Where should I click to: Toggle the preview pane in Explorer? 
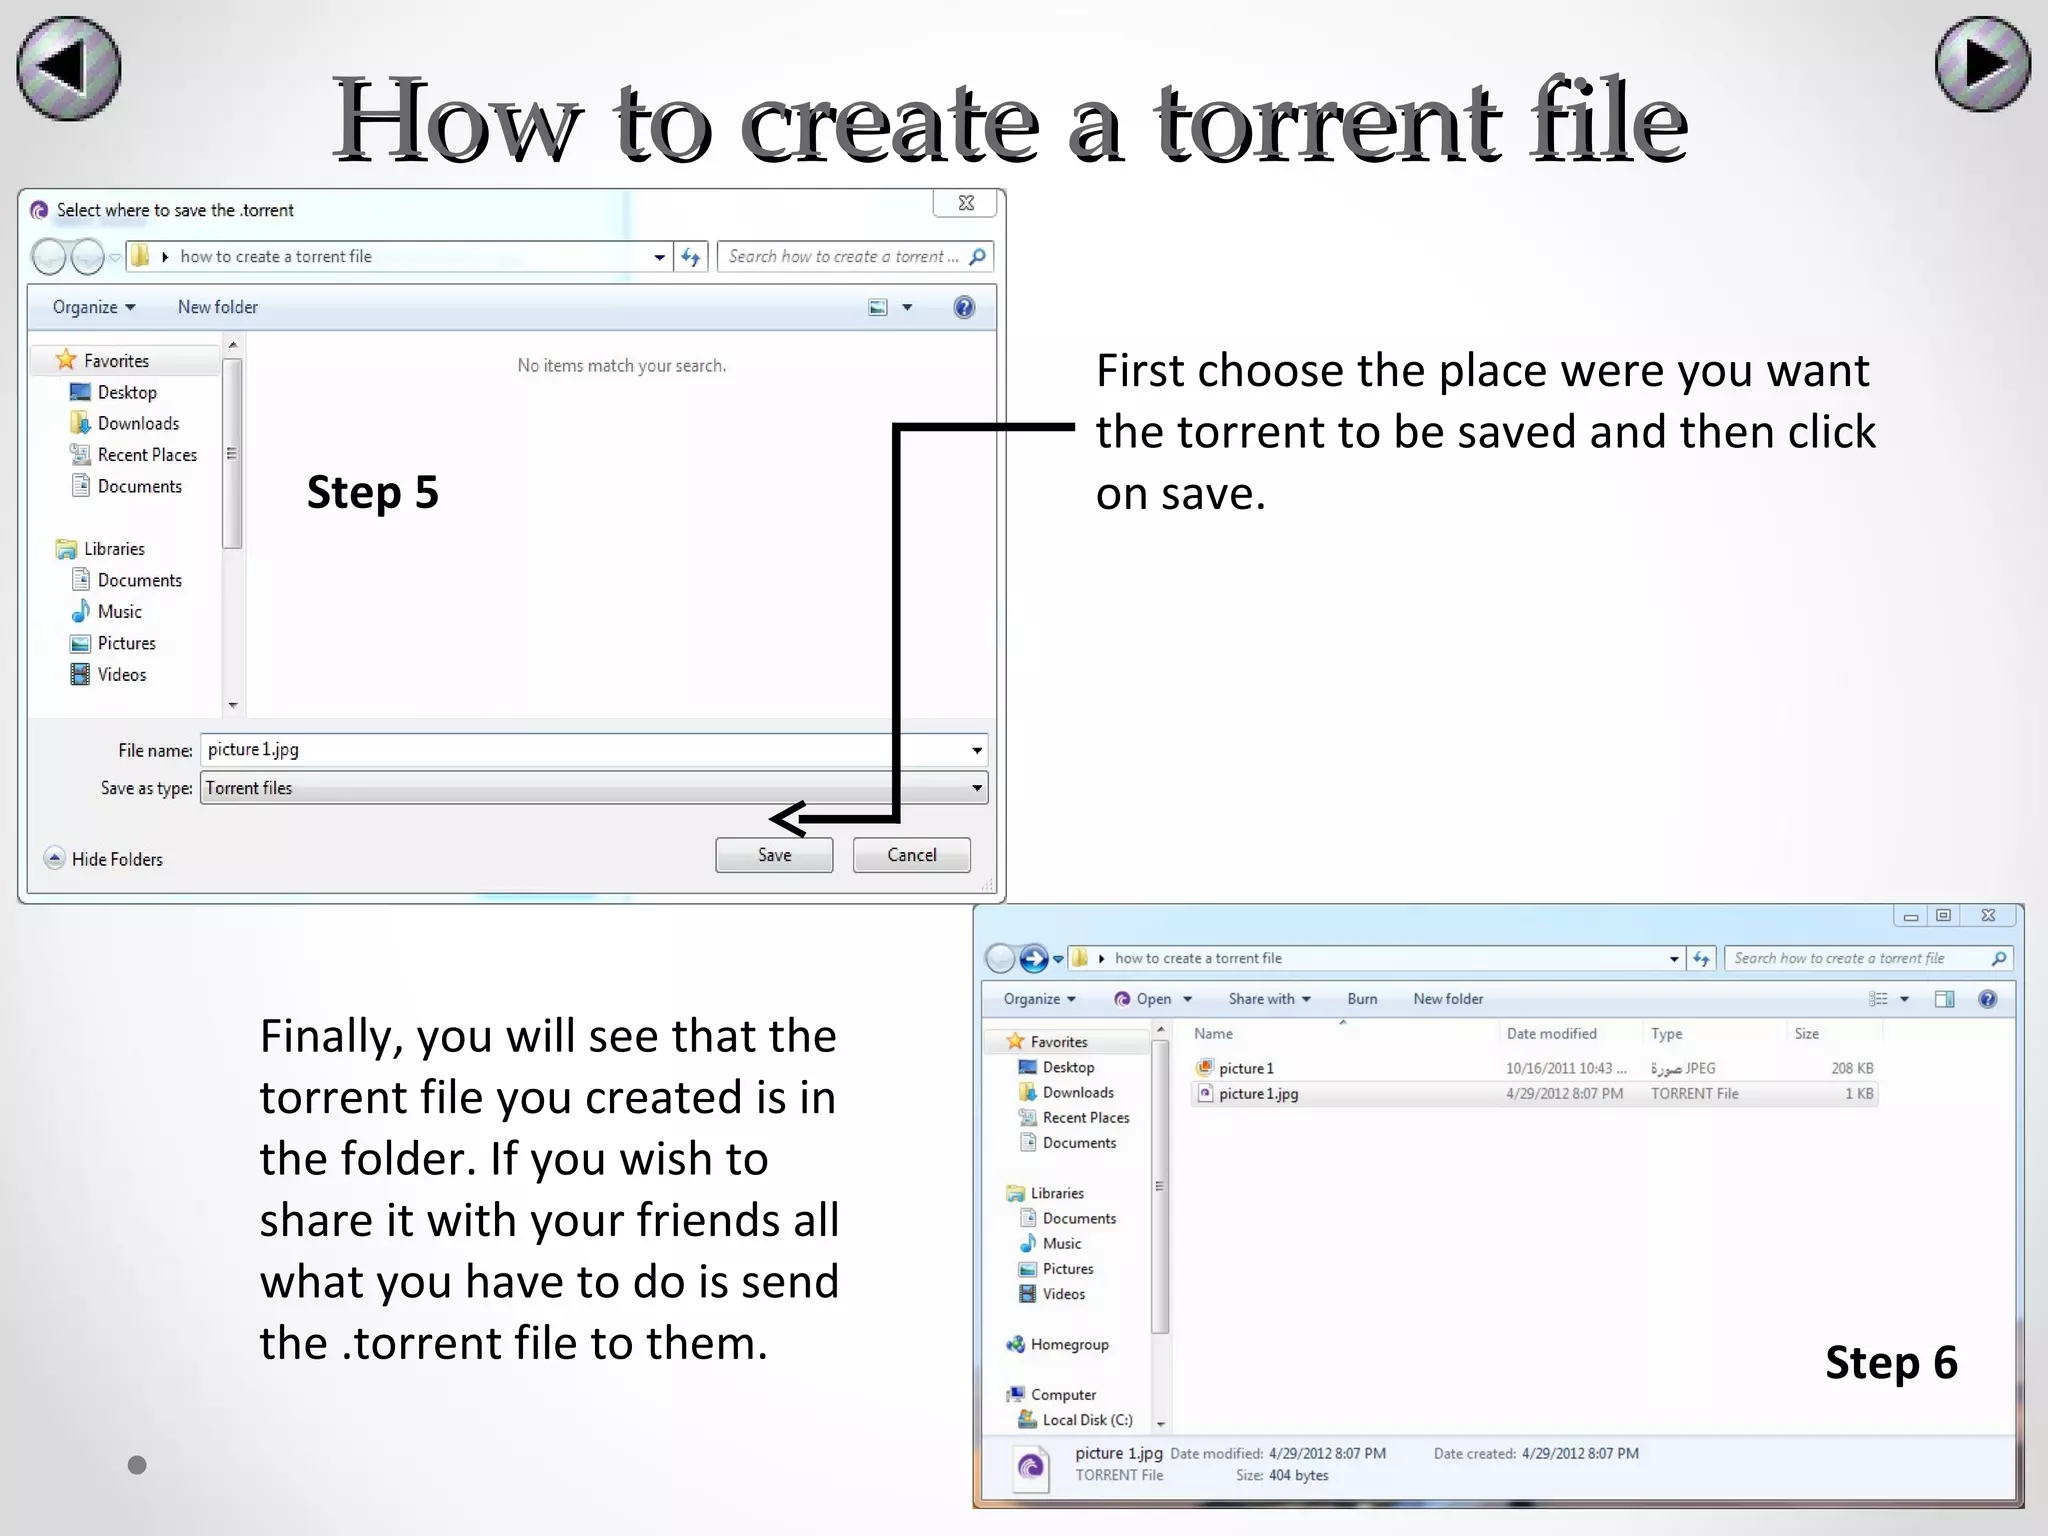tap(1944, 999)
